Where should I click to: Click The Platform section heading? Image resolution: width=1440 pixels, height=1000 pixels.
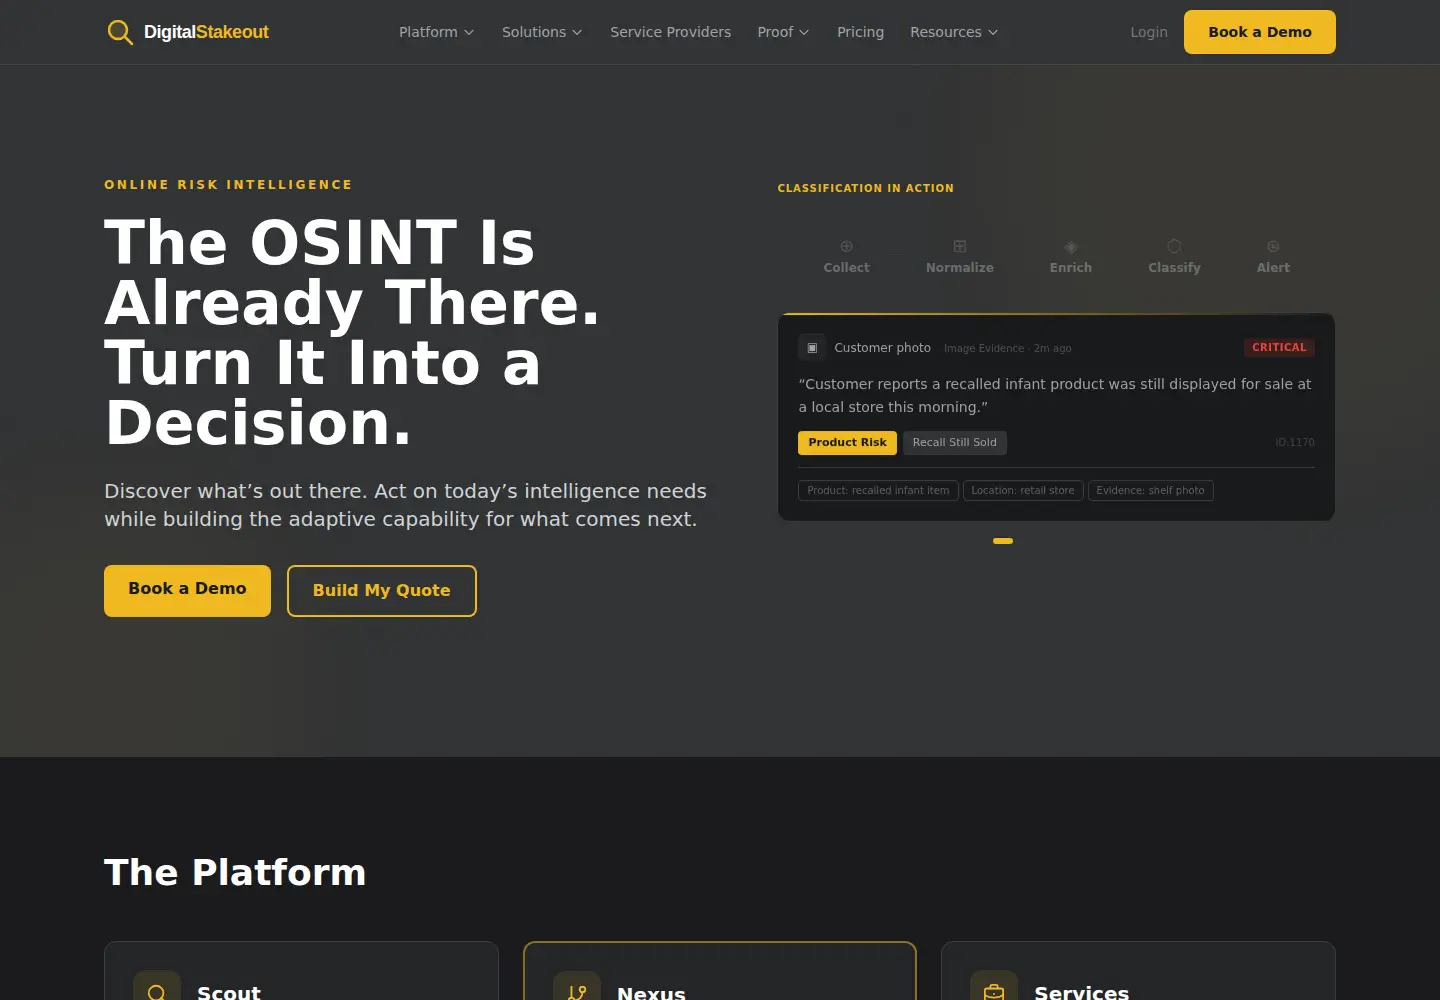(x=235, y=872)
